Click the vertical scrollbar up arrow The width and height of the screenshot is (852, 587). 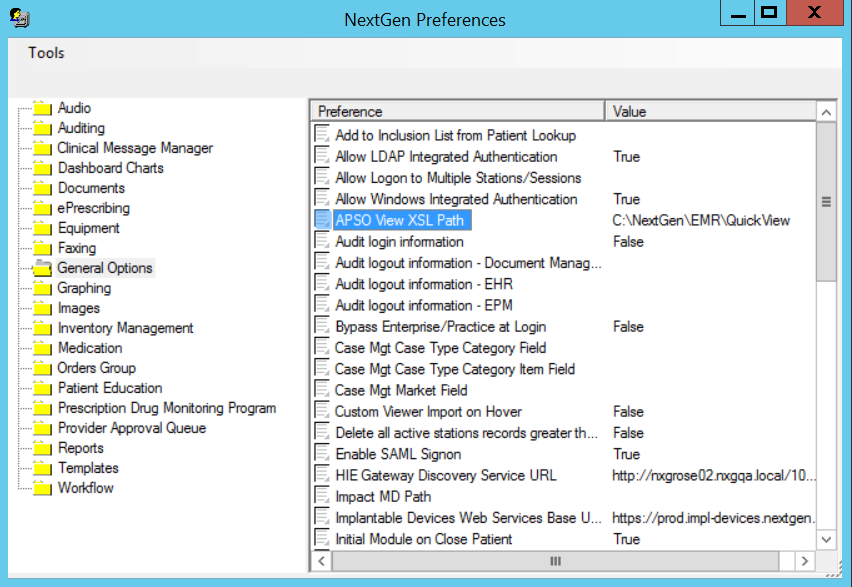click(826, 113)
